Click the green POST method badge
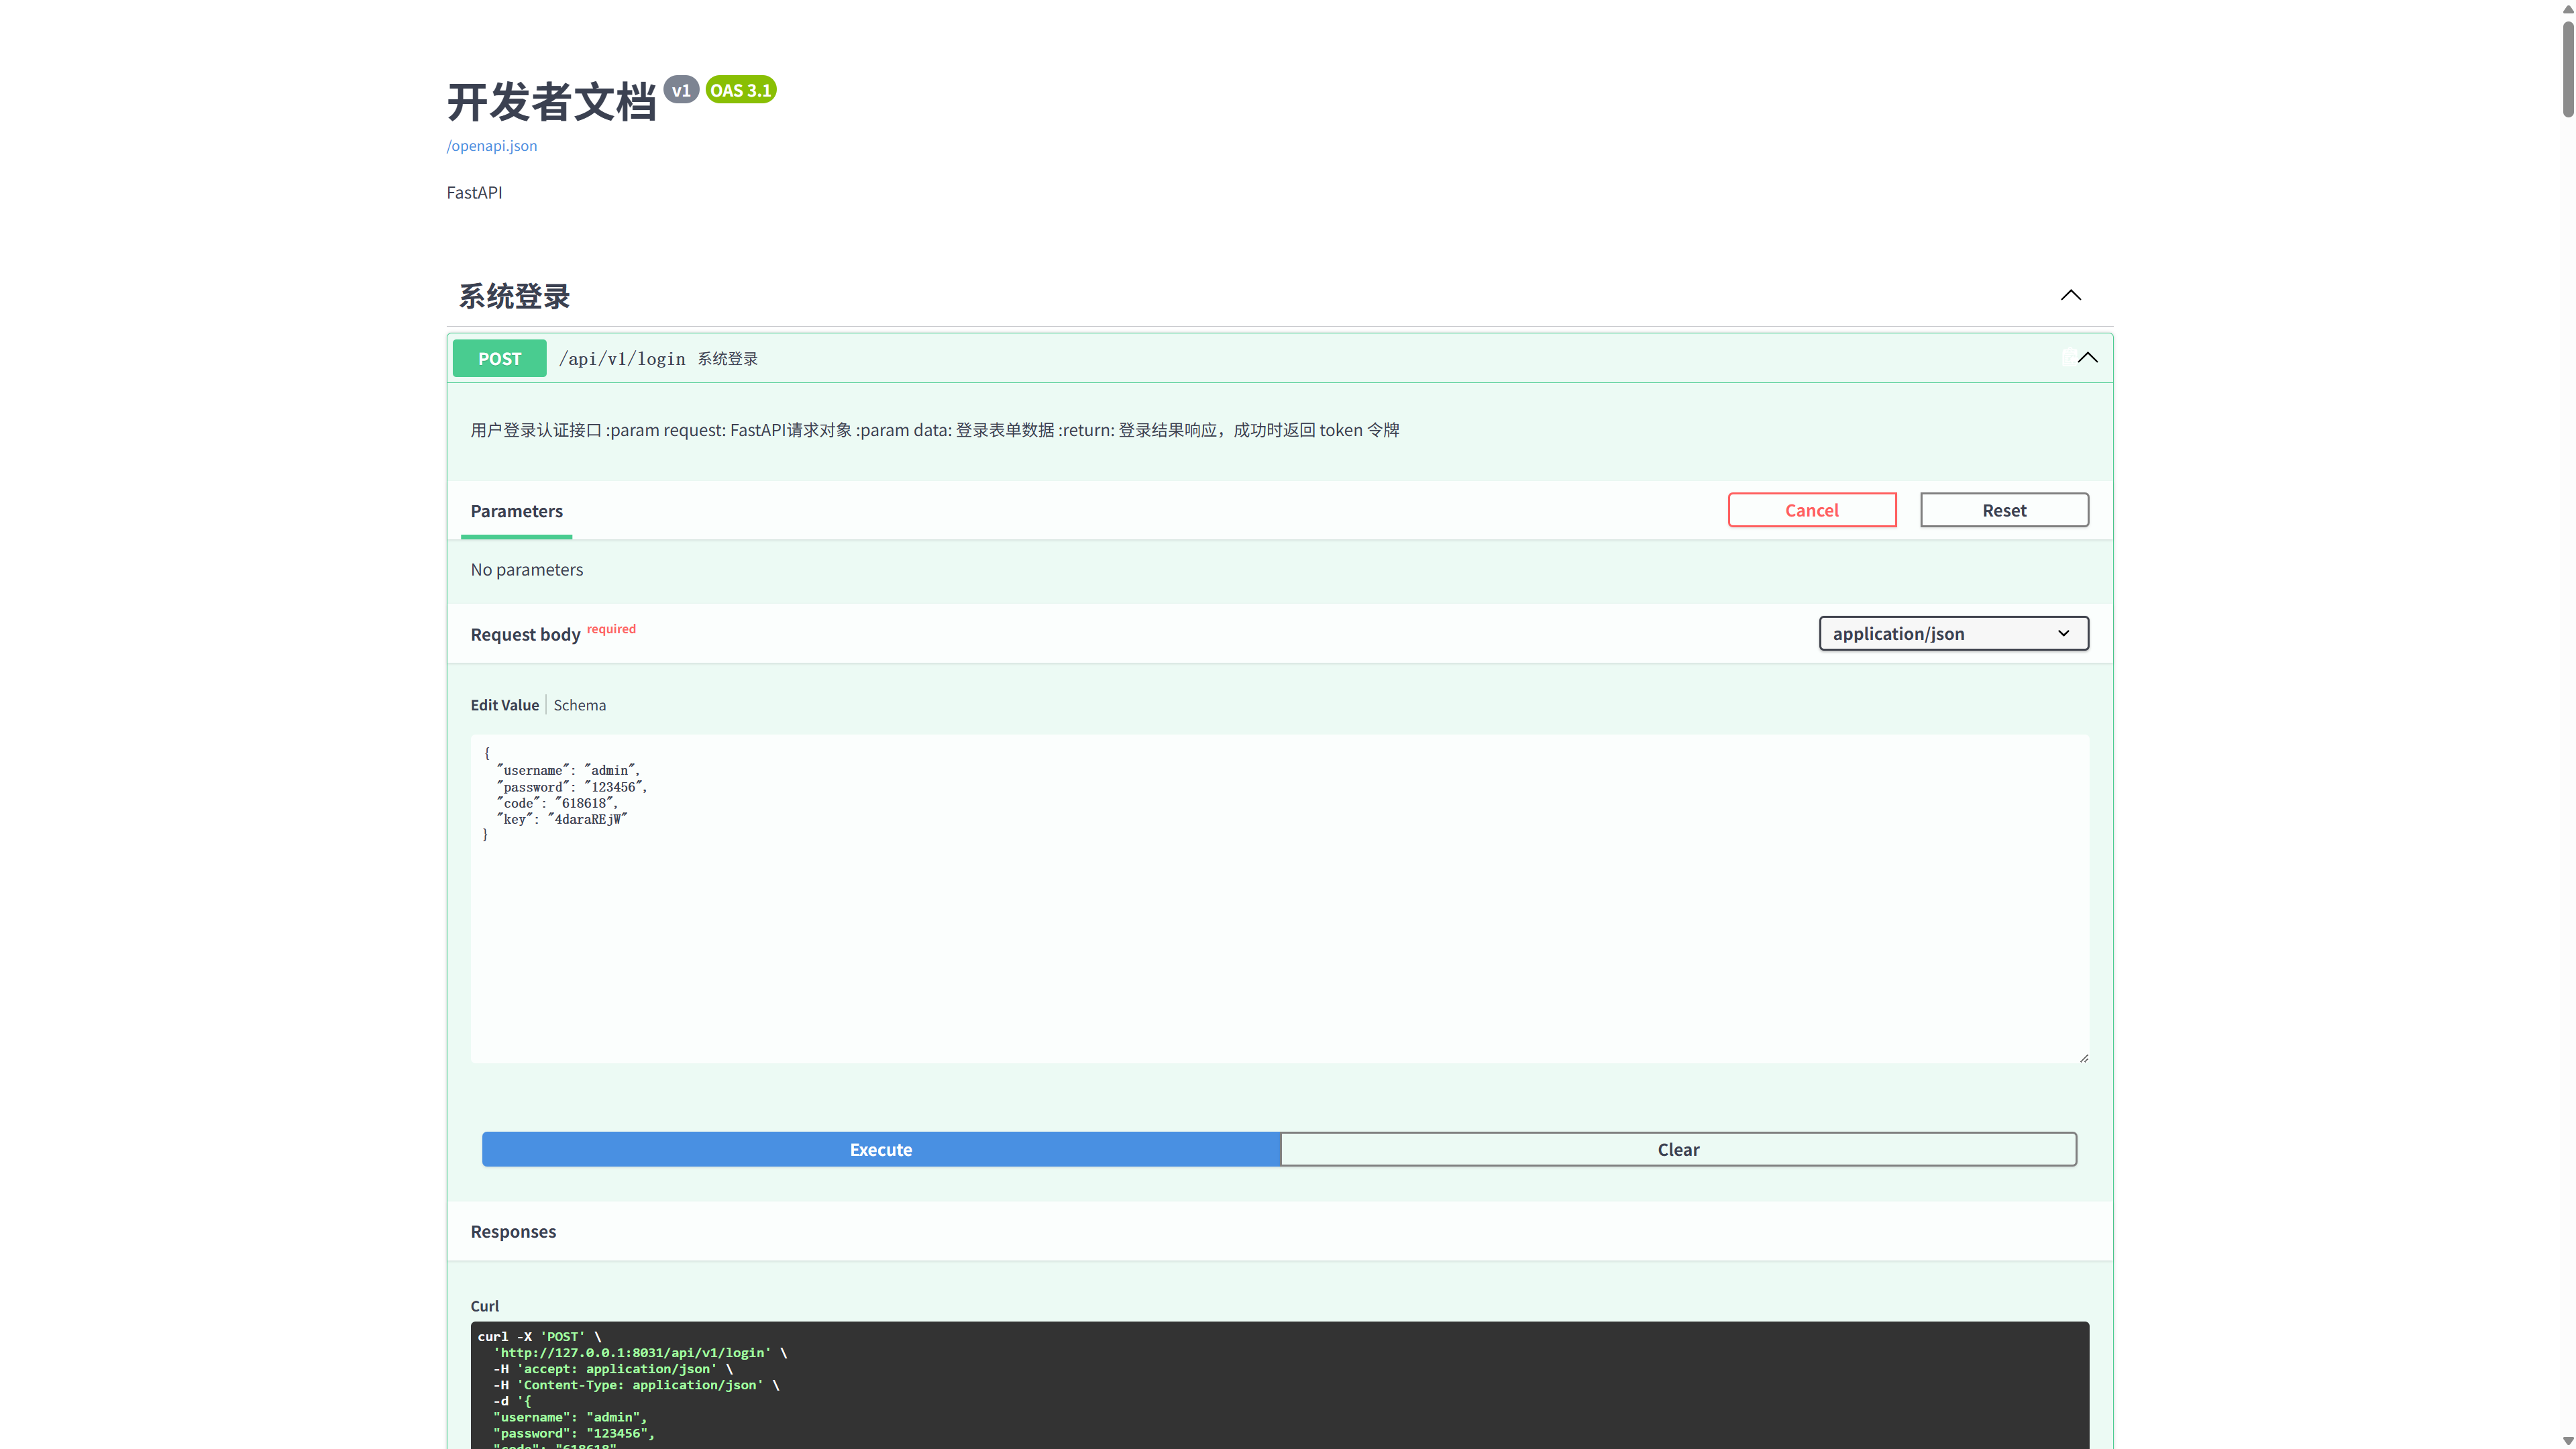The width and height of the screenshot is (2576, 1449). pyautogui.click(x=499, y=358)
